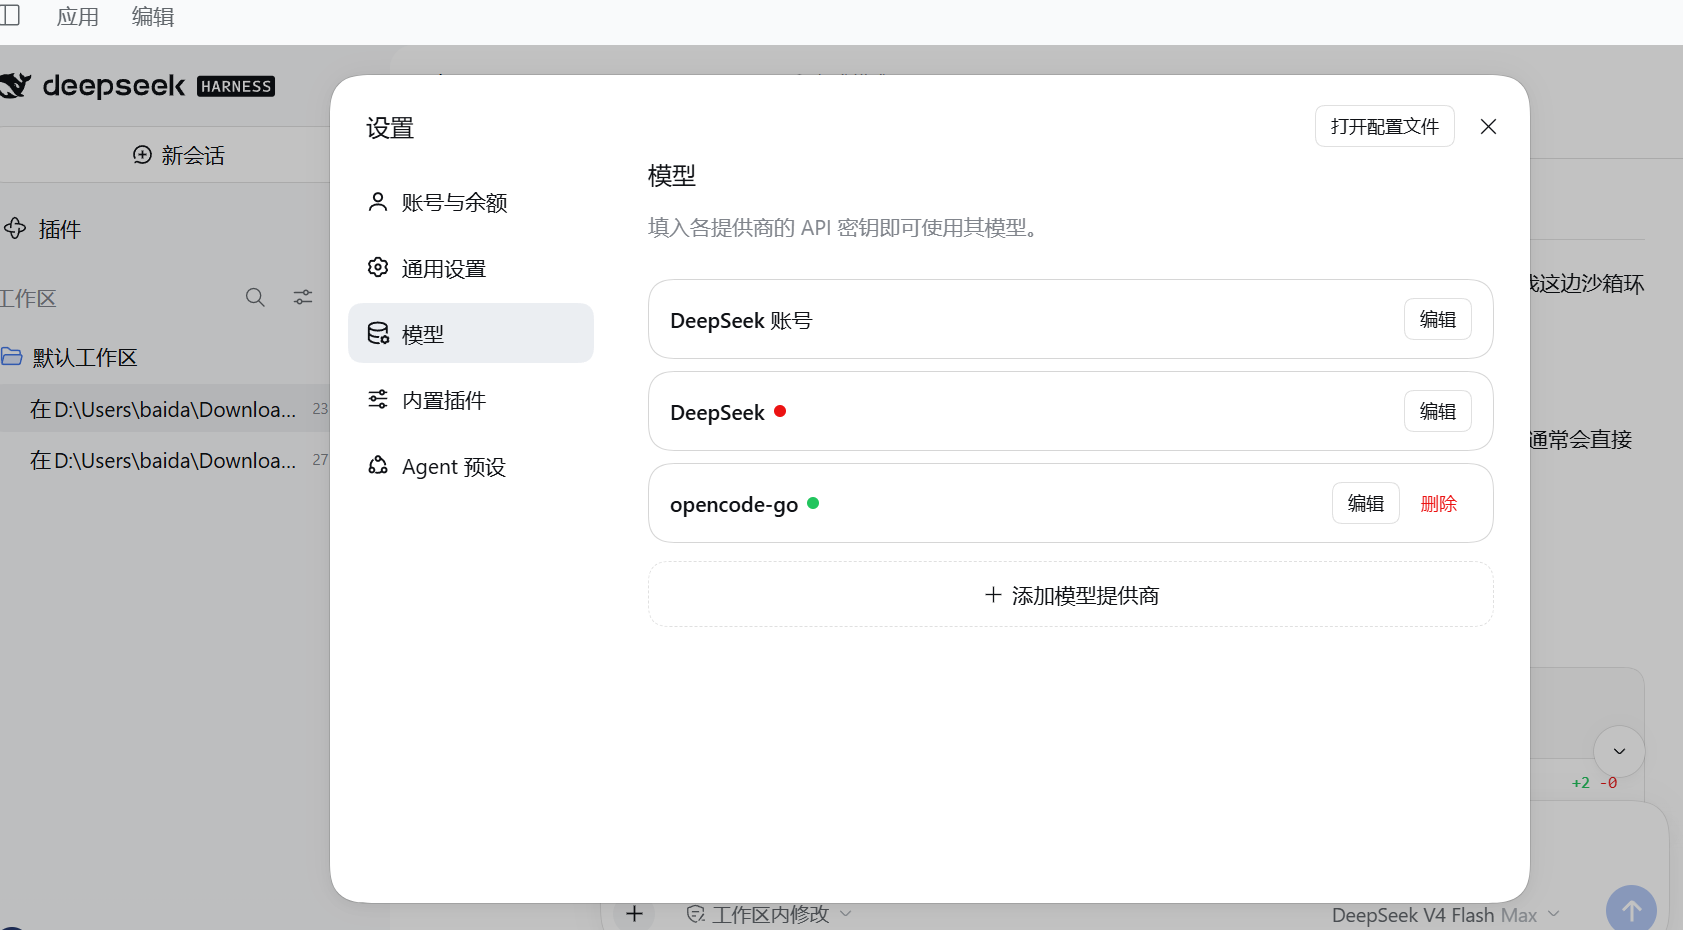The height and width of the screenshot is (930, 1683).
Task: Open the 应用 menu
Action: click(78, 17)
